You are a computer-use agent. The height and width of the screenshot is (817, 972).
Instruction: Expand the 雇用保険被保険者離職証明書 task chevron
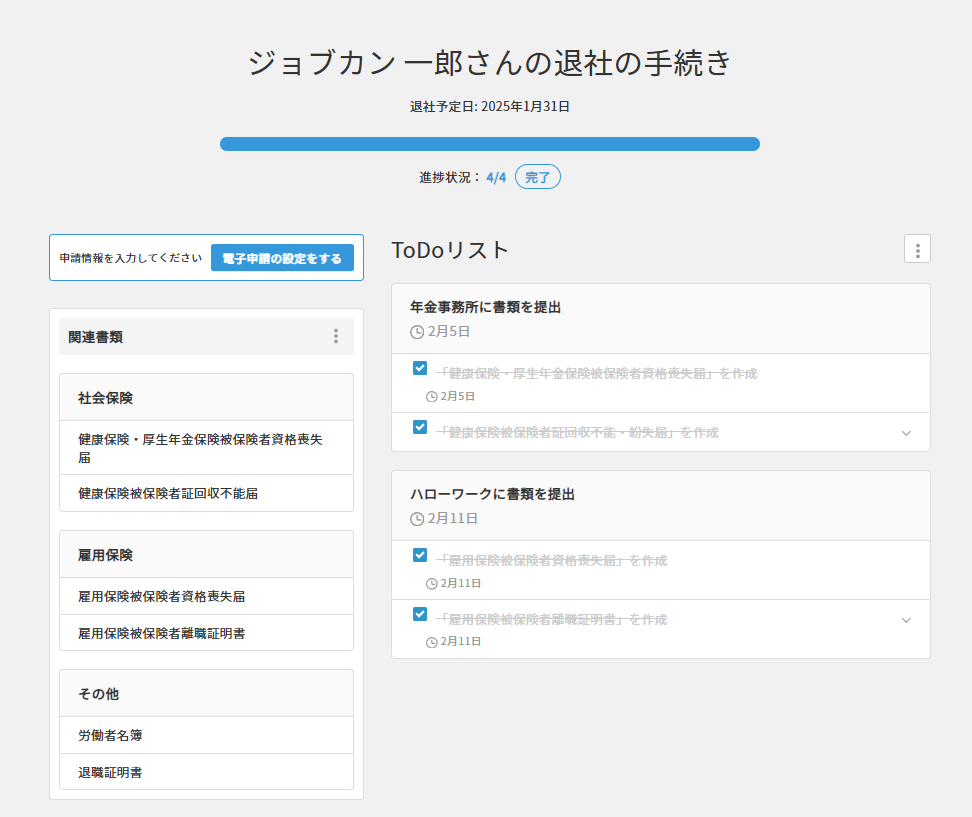click(x=906, y=620)
